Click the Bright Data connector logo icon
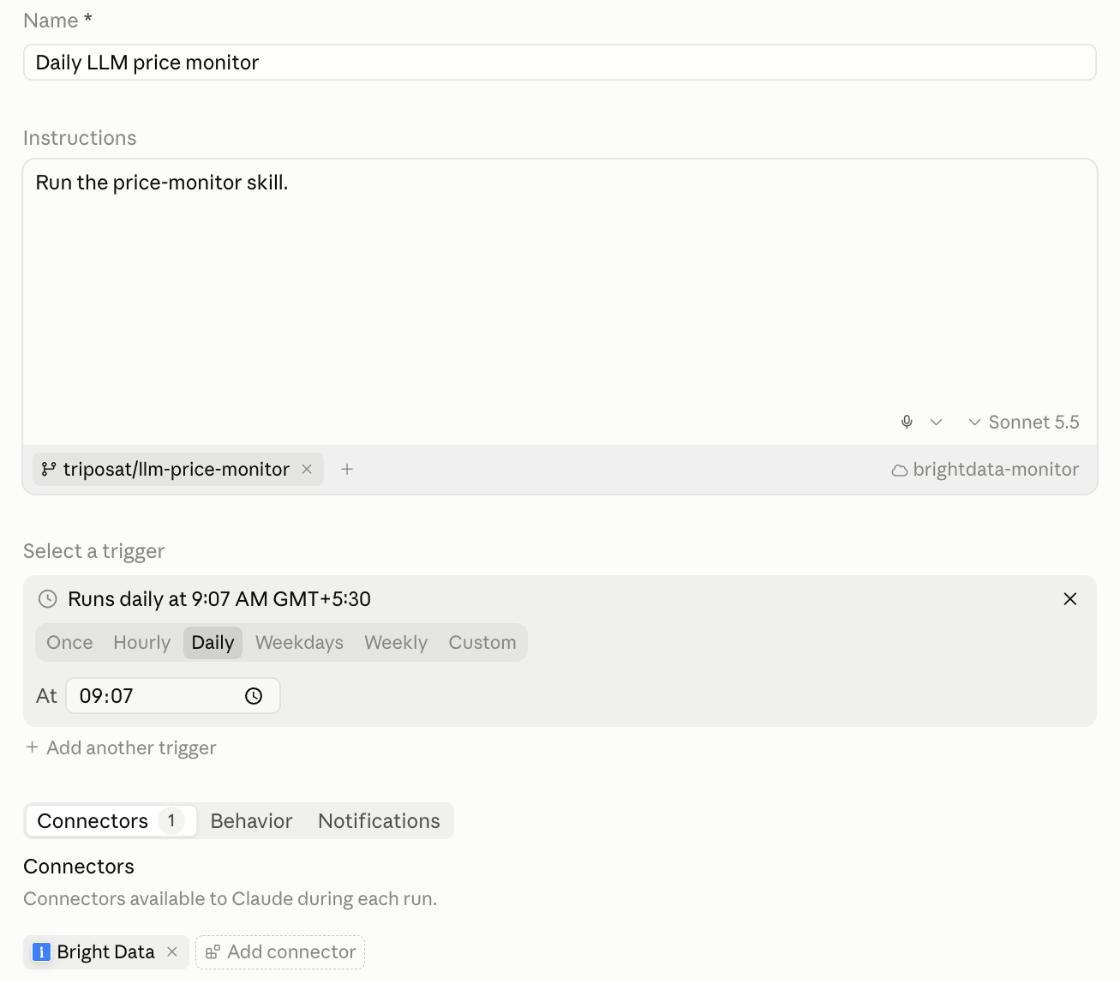This screenshot has height=982, width=1120. point(41,952)
